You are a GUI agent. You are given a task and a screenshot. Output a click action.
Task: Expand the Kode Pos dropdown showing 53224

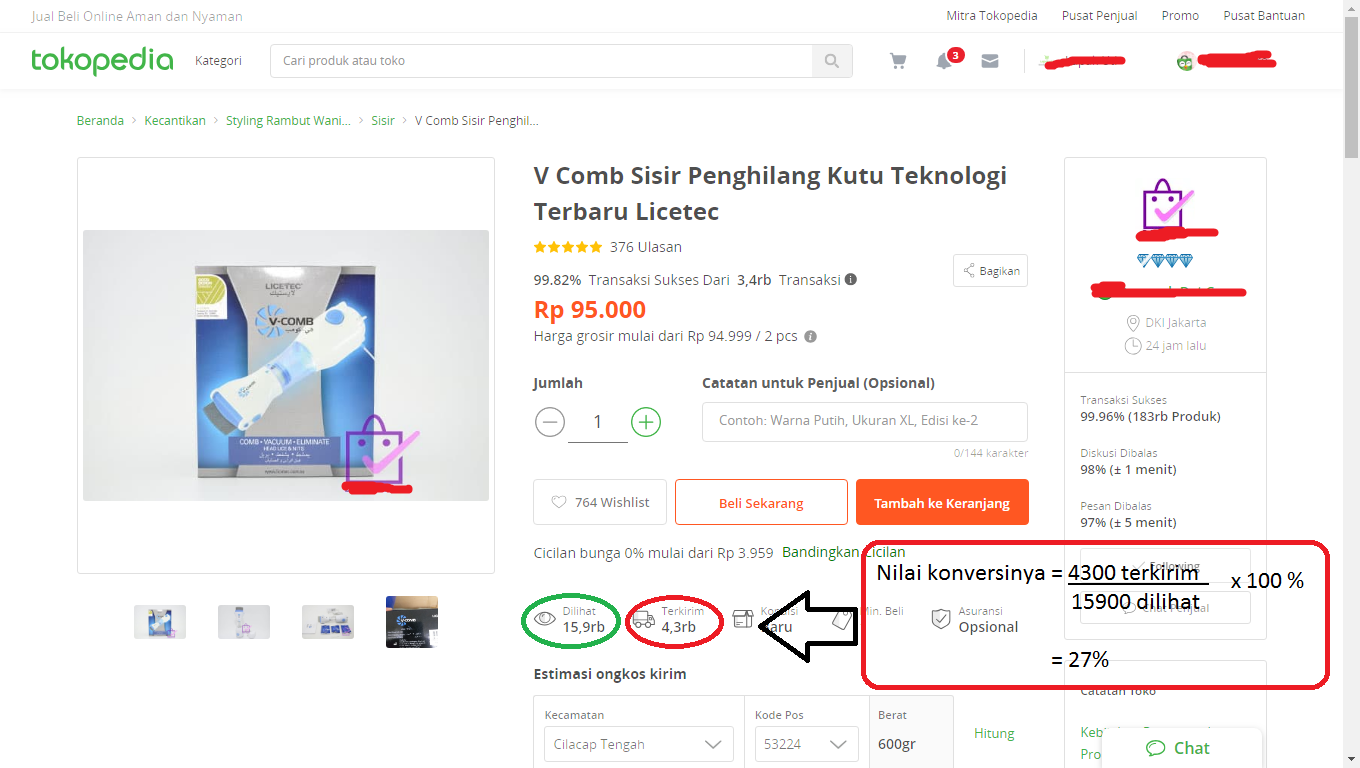pos(806,744)
